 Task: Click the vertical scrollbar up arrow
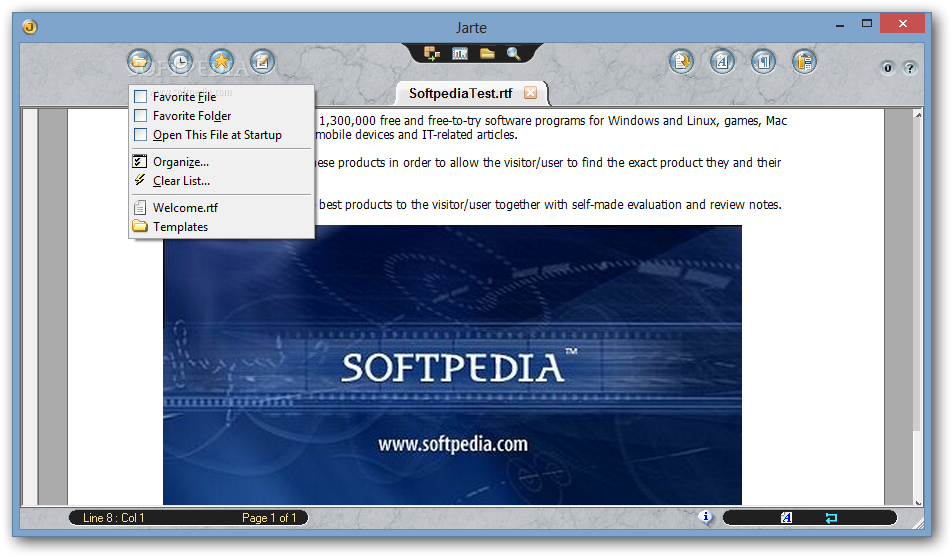pos(918,115)
